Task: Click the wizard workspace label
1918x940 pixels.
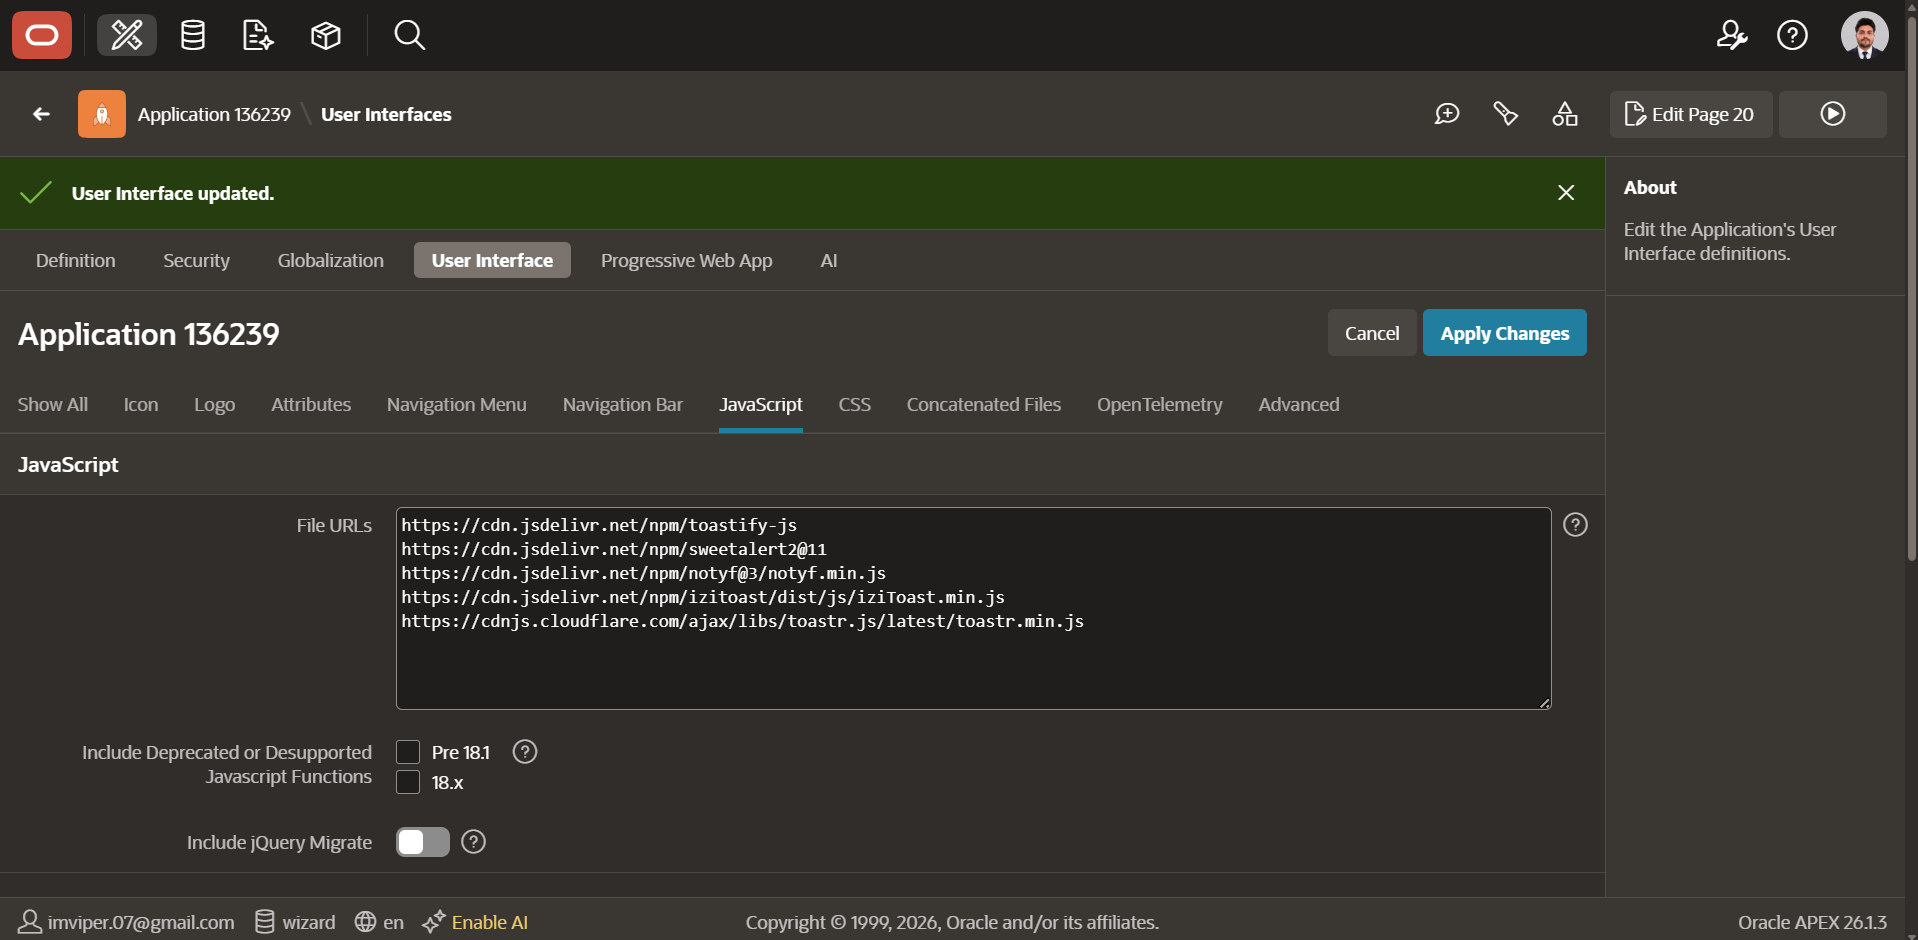Action: point(309,922)
